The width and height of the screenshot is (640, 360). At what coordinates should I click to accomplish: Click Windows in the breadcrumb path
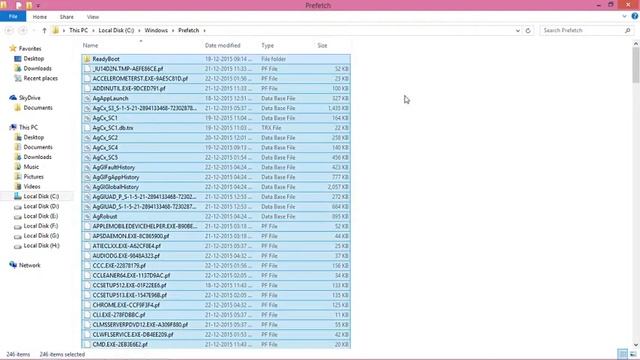pyautogui.click(x=156, y=31)
